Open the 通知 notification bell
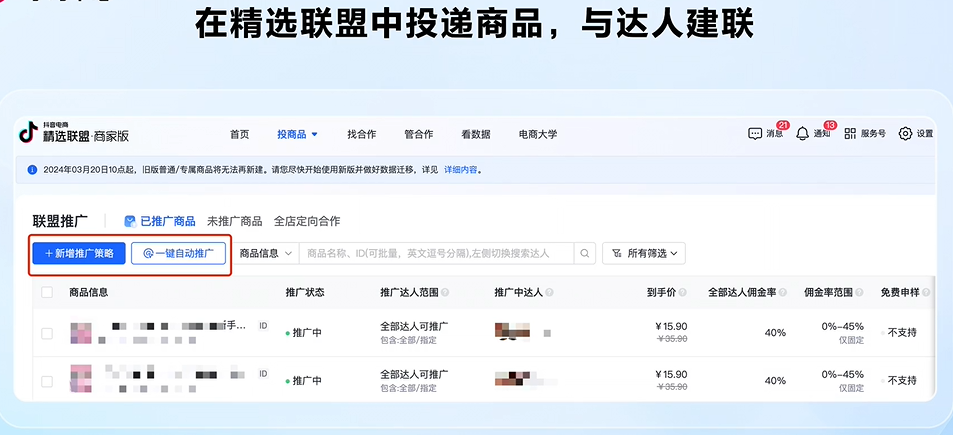This screenshot has height=435, width=953. point(802,134)
